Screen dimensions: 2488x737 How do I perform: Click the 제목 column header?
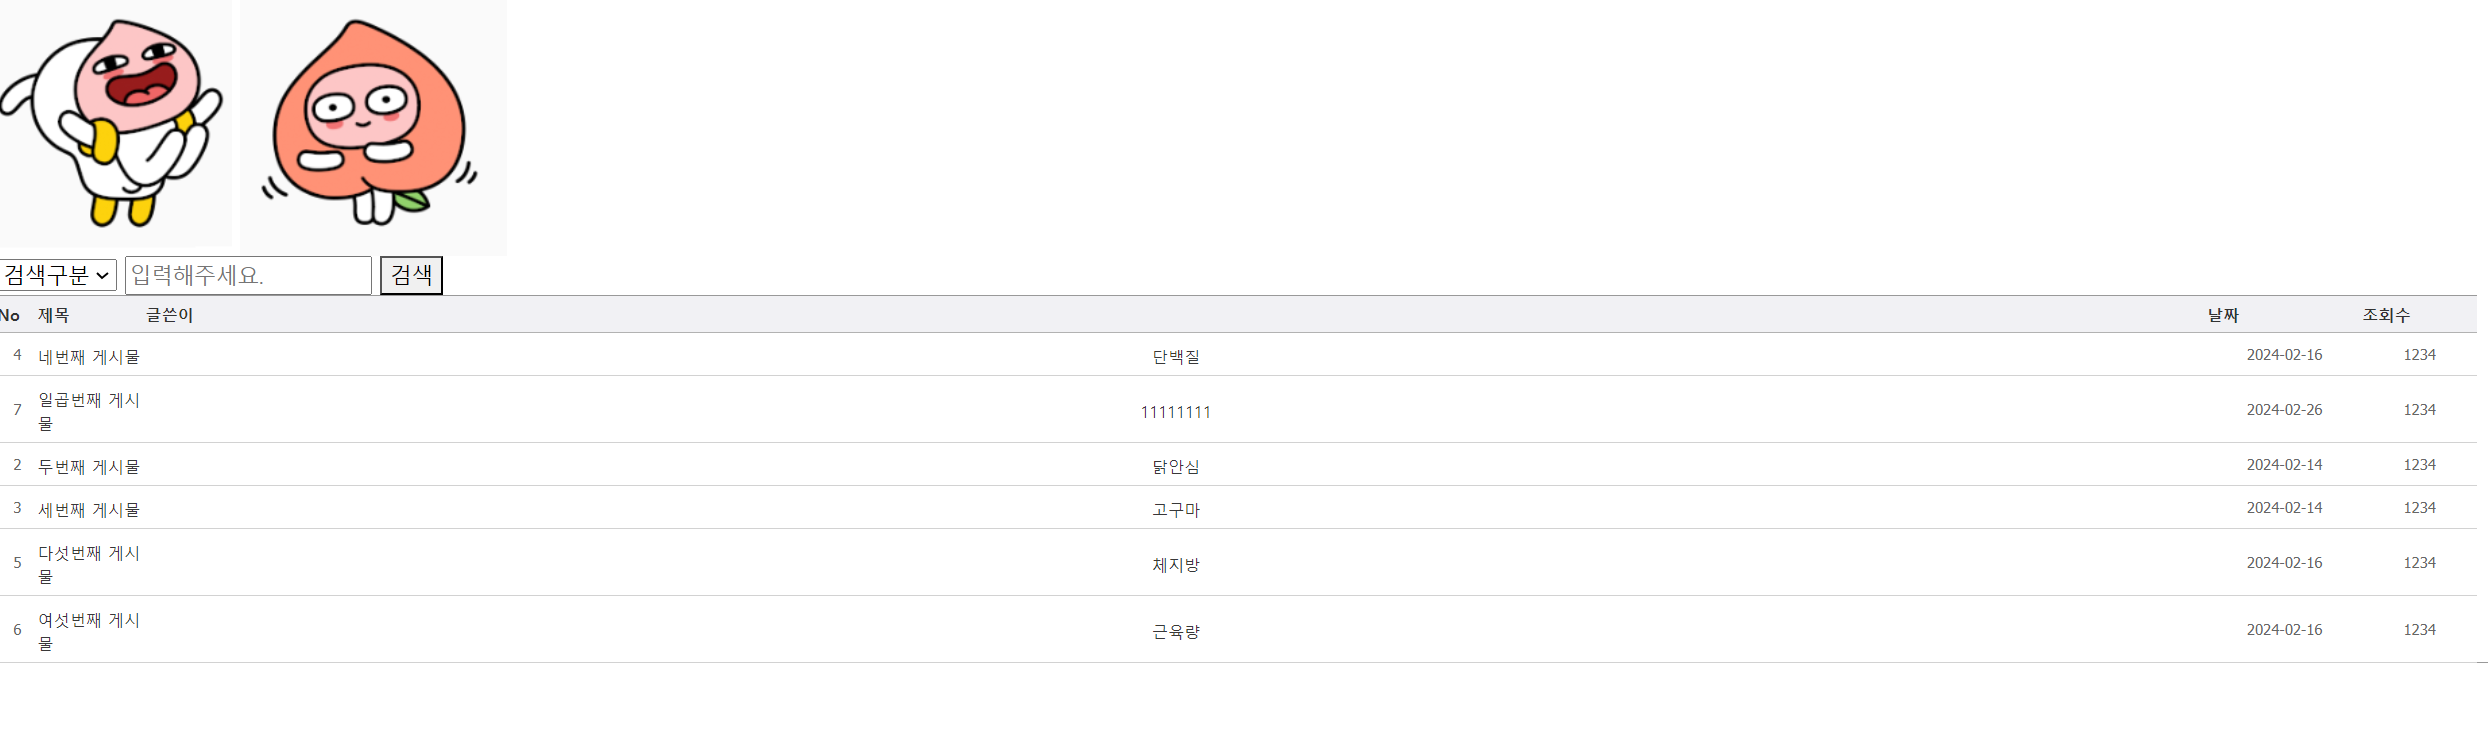click(55, 314)
